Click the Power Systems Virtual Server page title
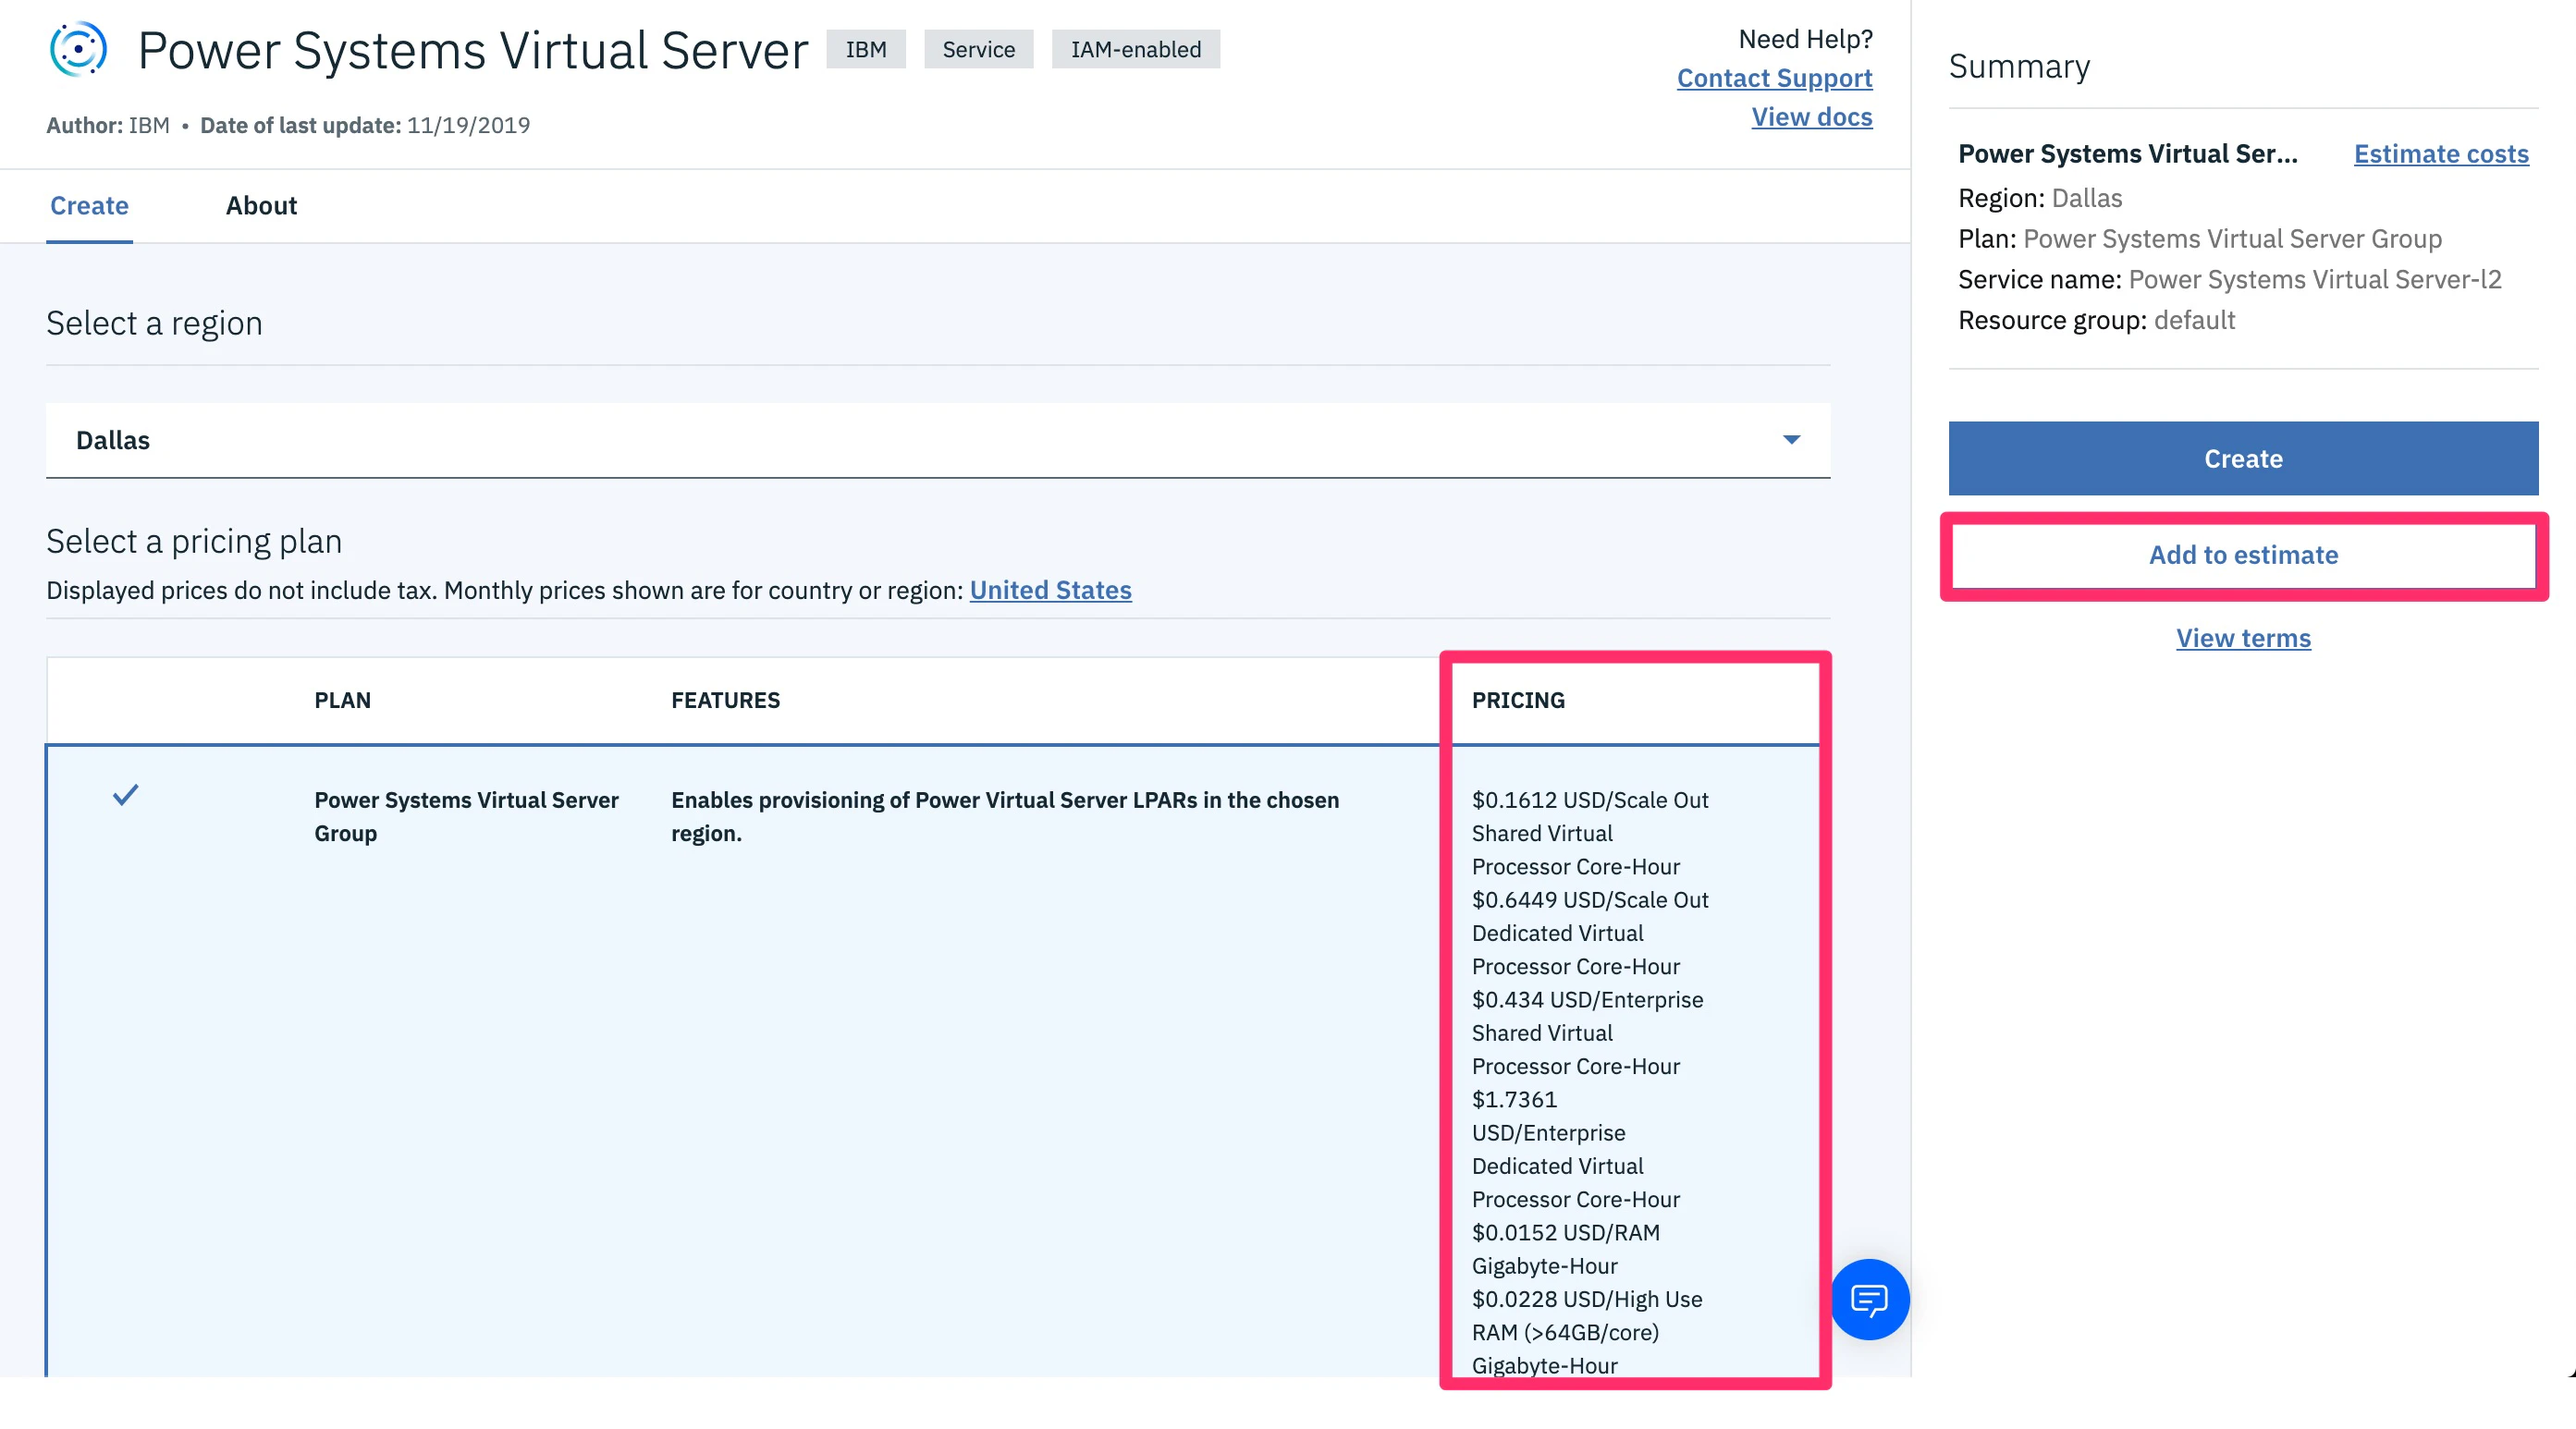This screenshot has height=1429, width=2576. coord(473,50)
